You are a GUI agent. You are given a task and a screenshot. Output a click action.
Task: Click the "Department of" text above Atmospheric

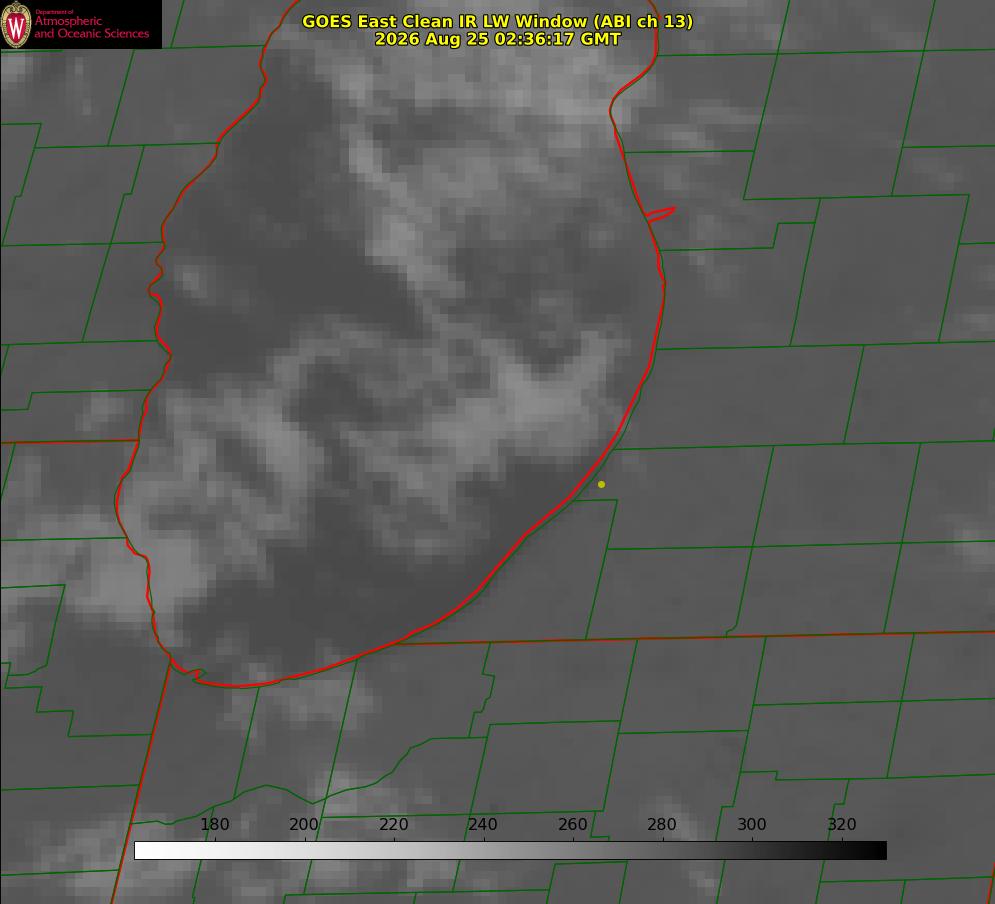(54, 12)
